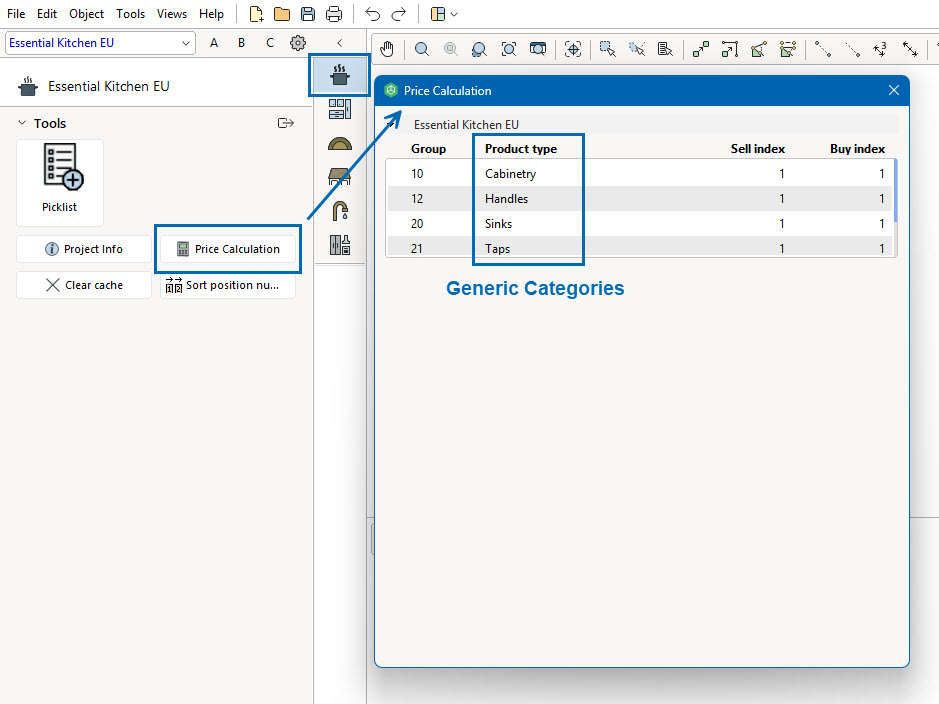Select the dashed line drawing tool
This screenshot has width=939, height=704.
point(852,49)
